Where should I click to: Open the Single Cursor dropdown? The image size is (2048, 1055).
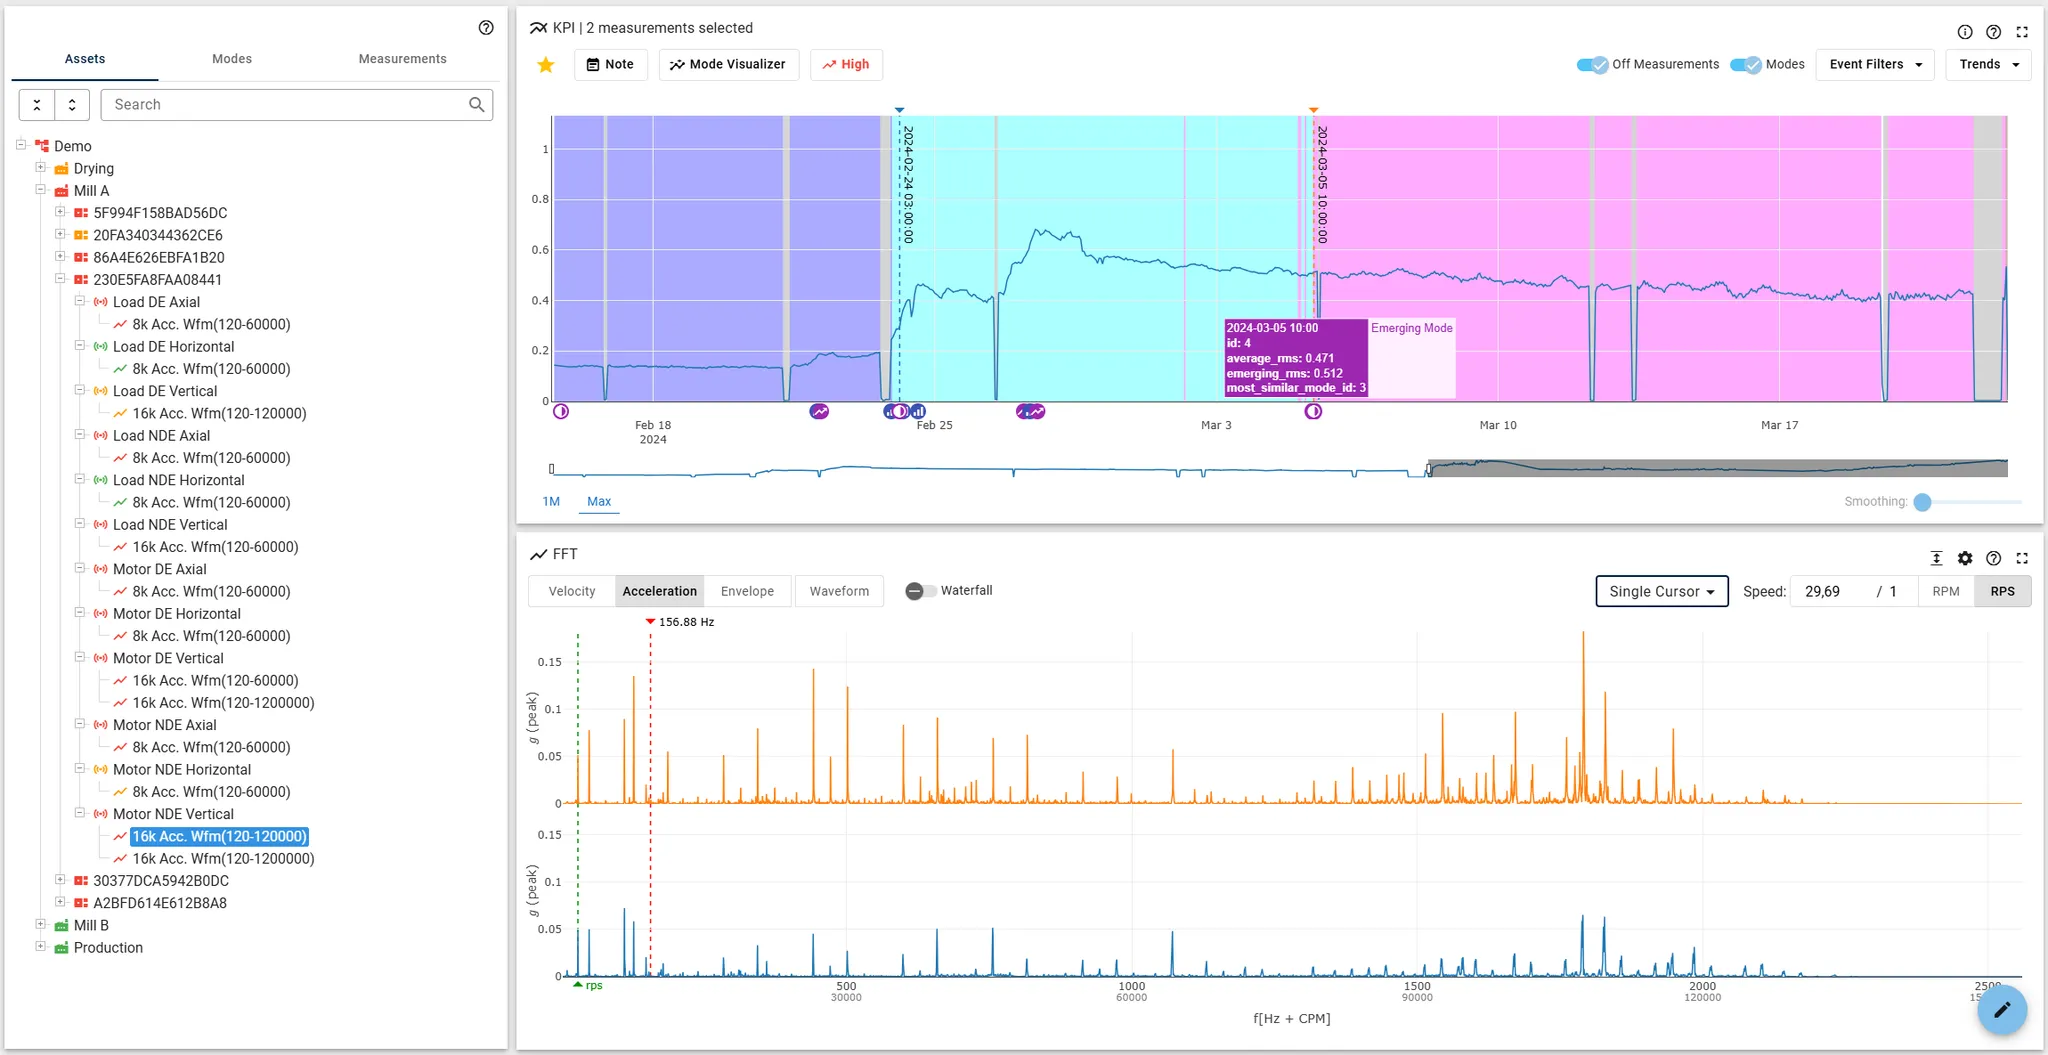click(x=1662, y=591)
